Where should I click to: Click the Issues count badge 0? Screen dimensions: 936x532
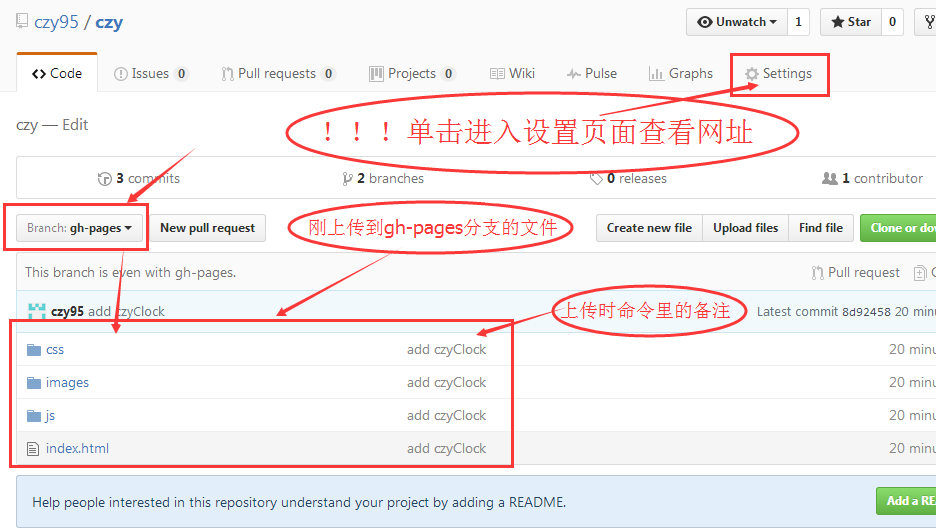pyautogui.click(x=181, y=74)
